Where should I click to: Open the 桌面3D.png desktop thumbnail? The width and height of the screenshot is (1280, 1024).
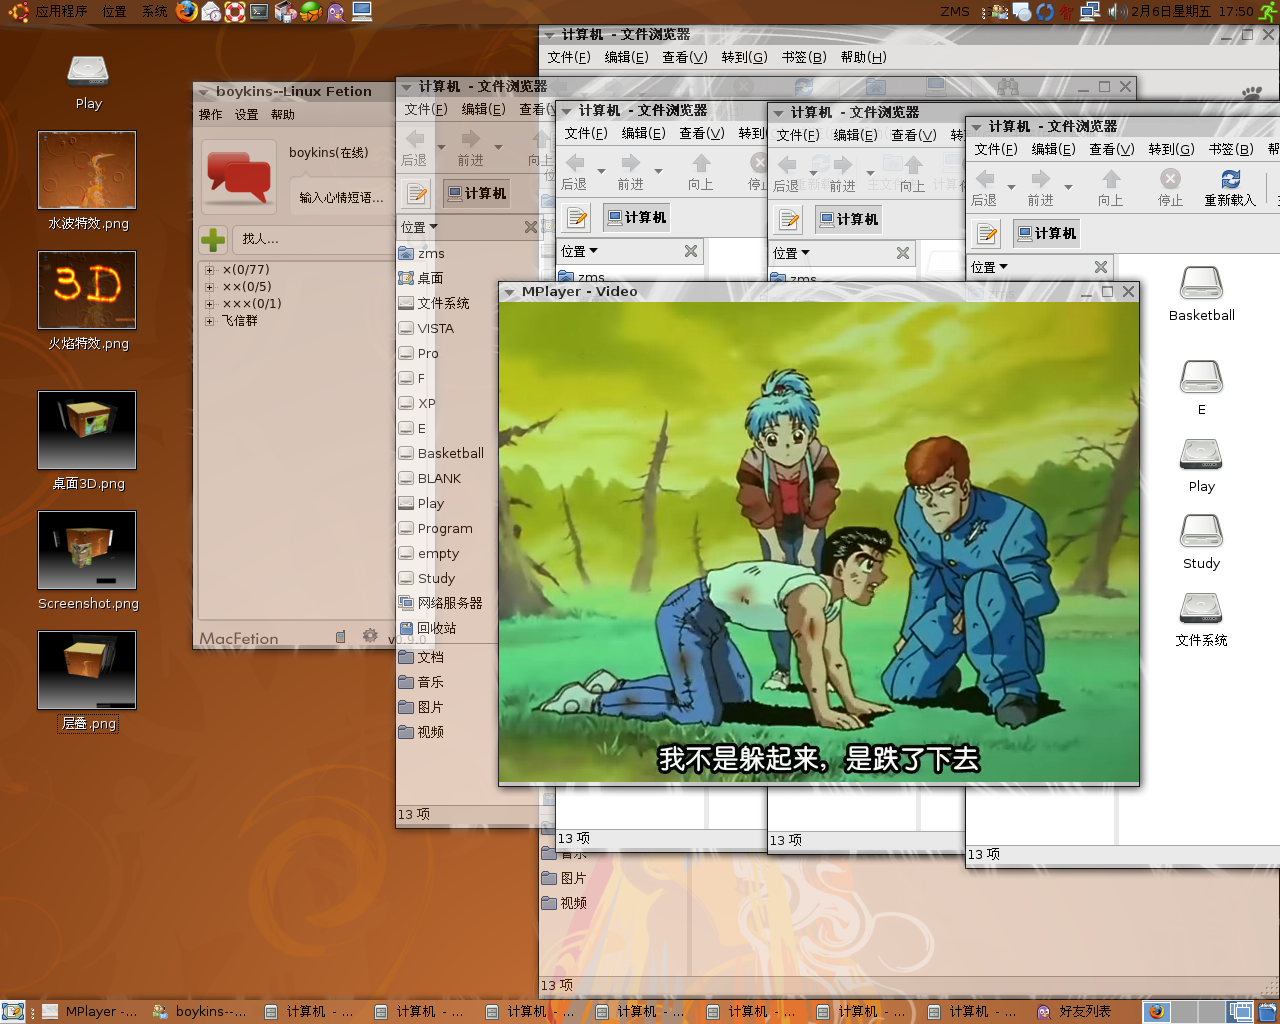coord(87,430)
